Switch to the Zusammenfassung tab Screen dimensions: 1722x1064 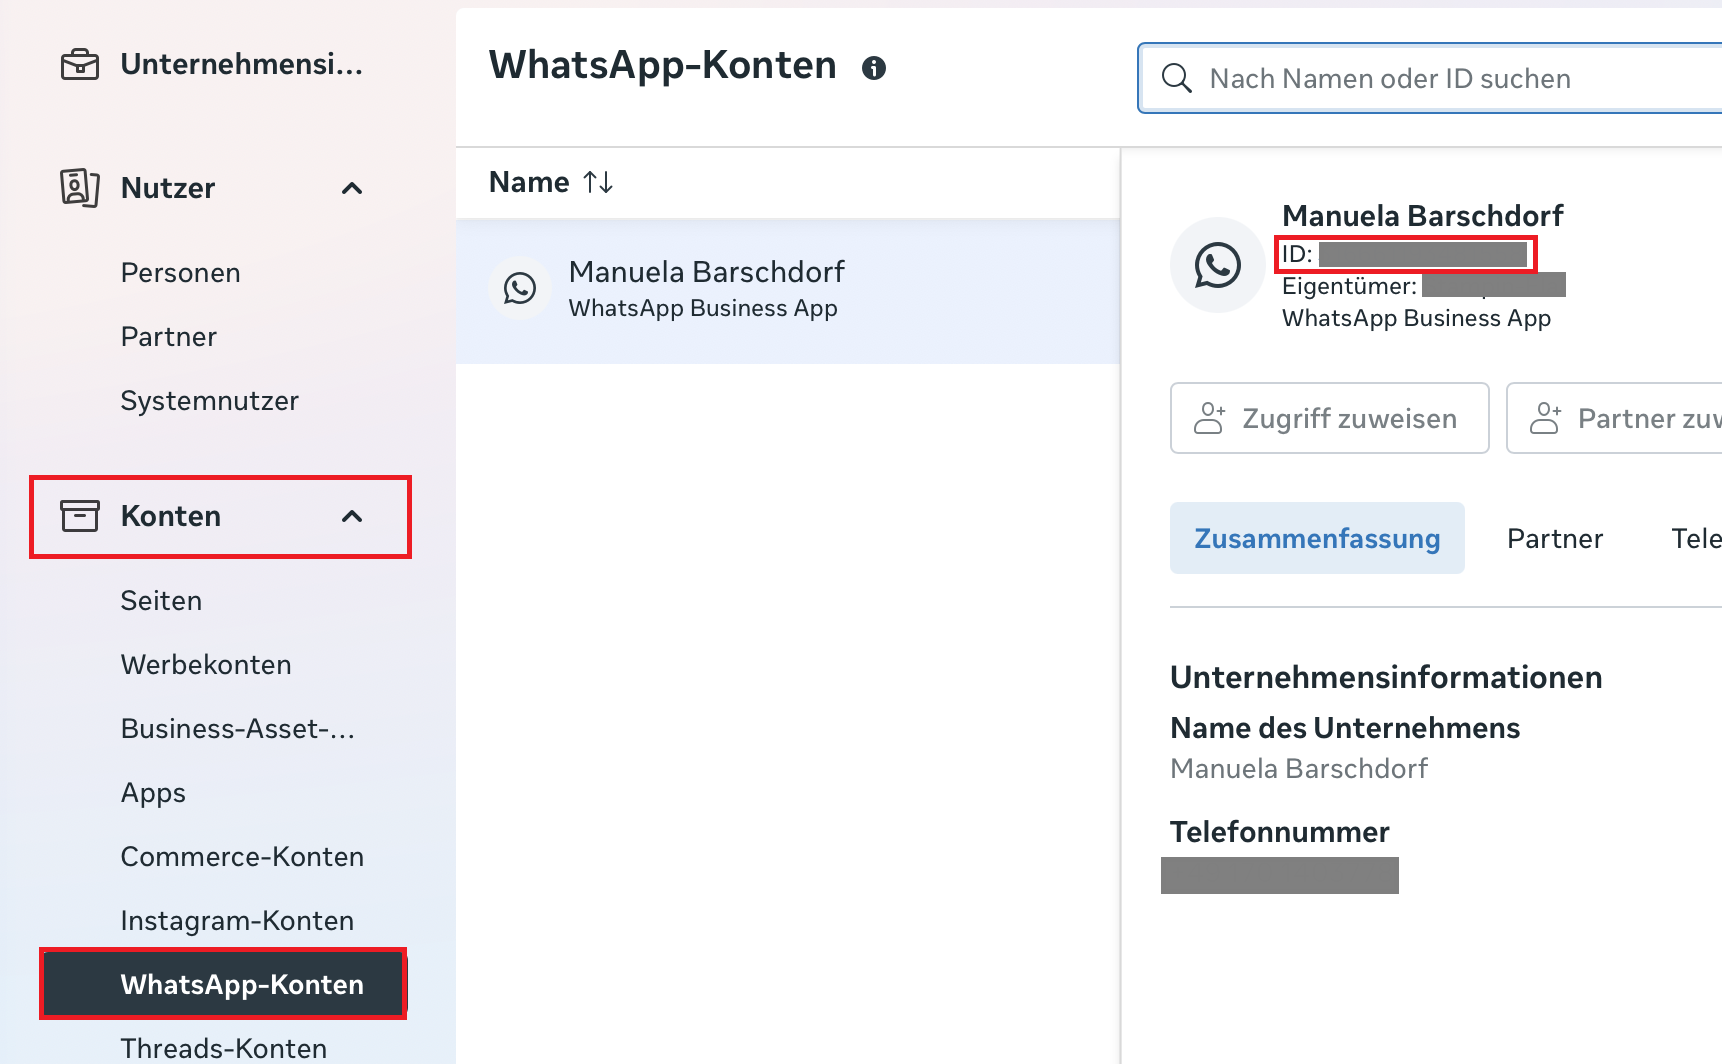(x=1317, y=538)
